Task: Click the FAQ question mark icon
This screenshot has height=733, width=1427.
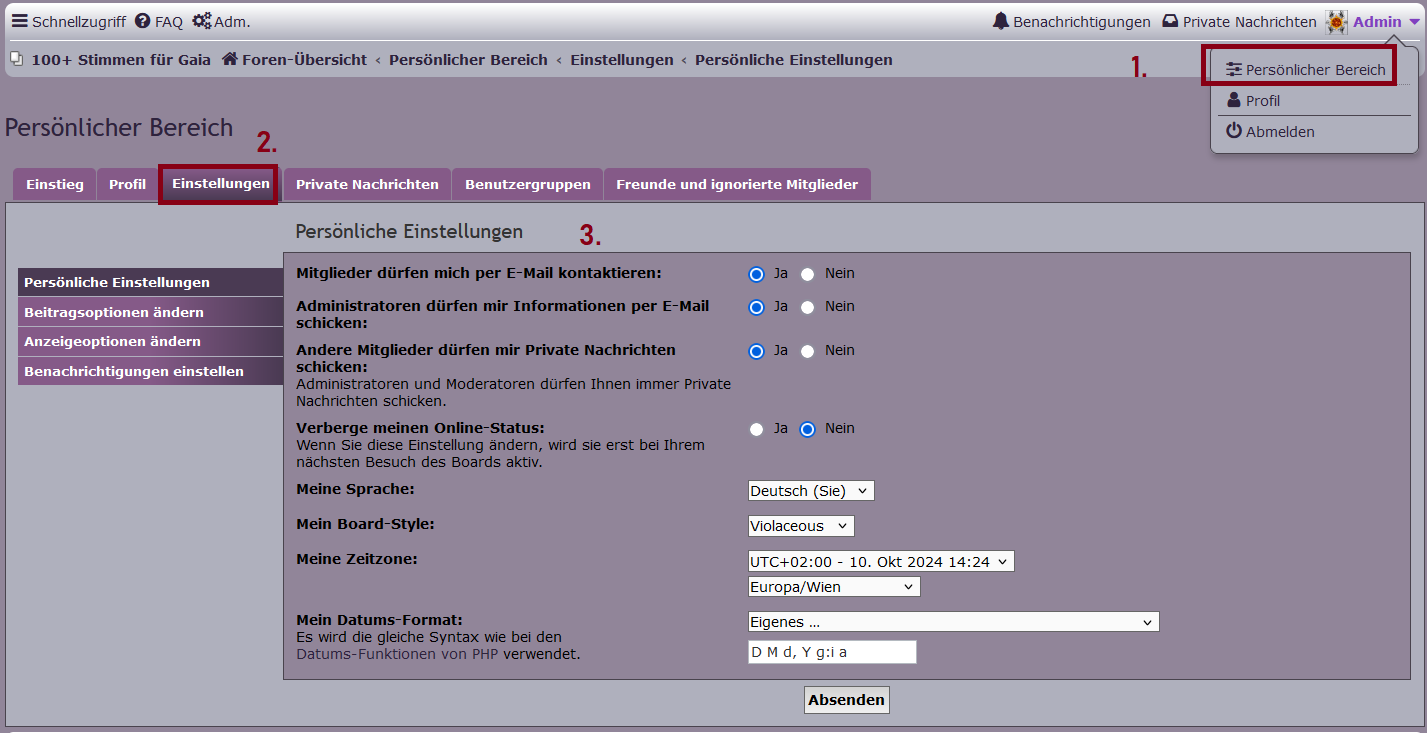Action: click(x=142, y=21)
